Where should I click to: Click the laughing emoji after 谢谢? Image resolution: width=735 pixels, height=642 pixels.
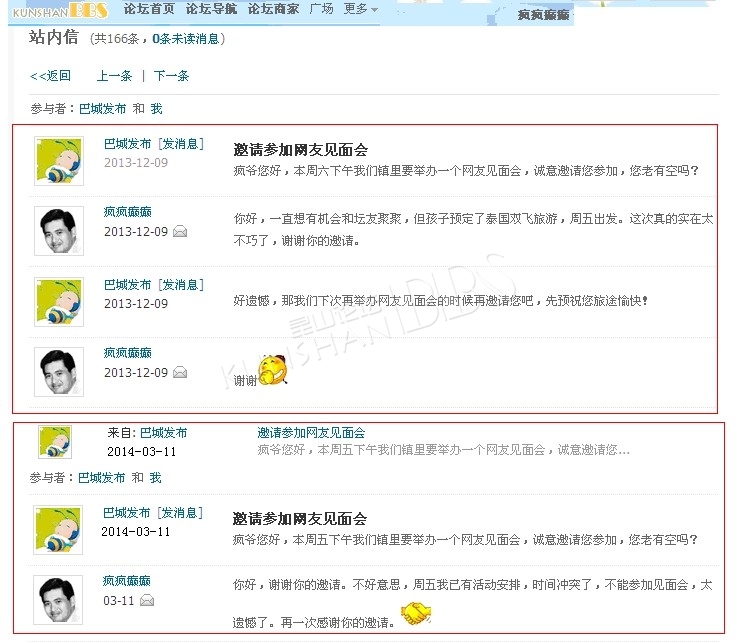[x=273, y=370]
